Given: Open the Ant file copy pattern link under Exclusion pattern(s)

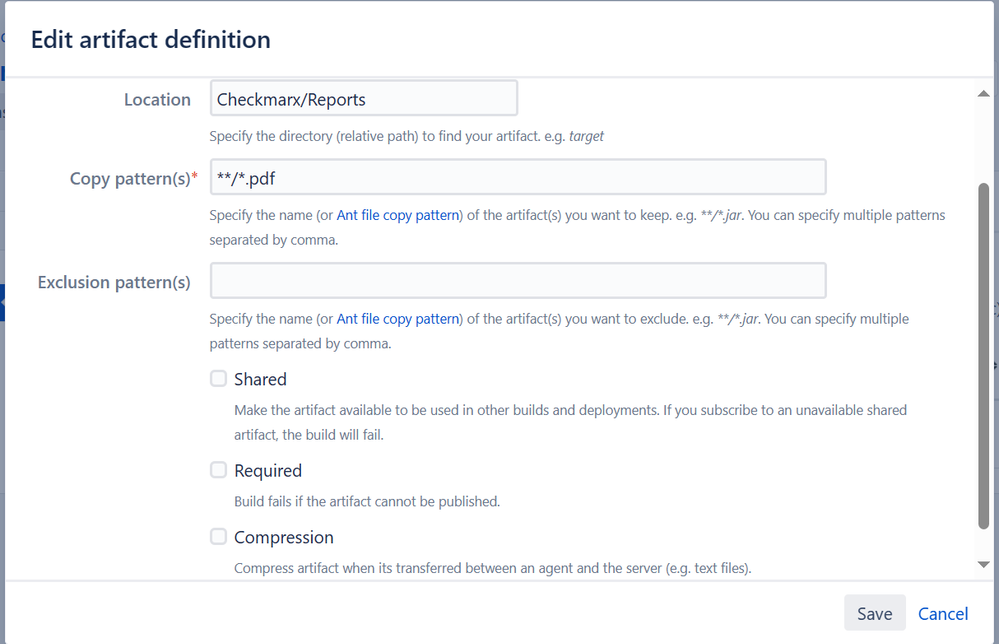Looking at the screenshot, I should click(398, 319).
